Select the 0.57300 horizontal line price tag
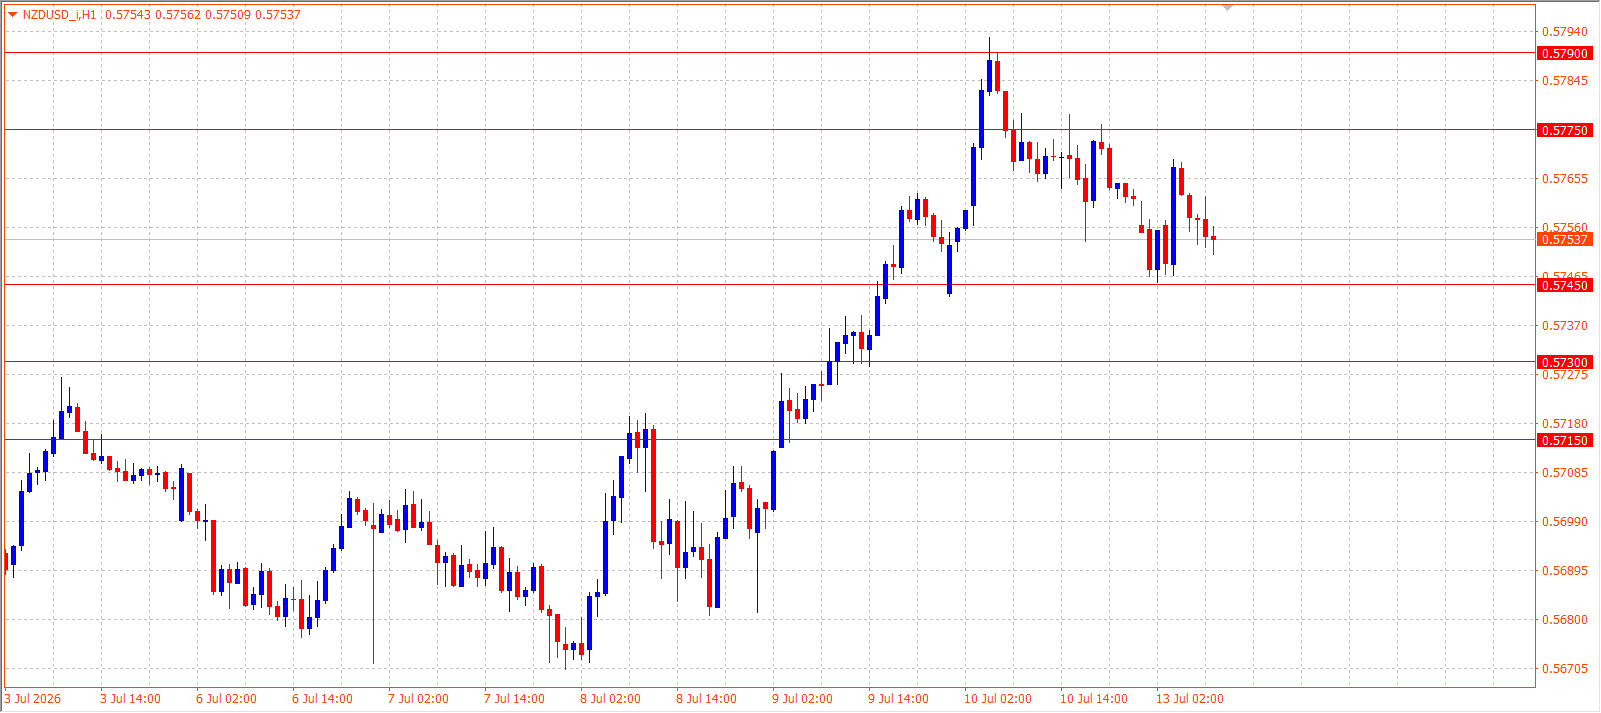This screenshot has width=1601, height=713. [x=1564, y=362]
